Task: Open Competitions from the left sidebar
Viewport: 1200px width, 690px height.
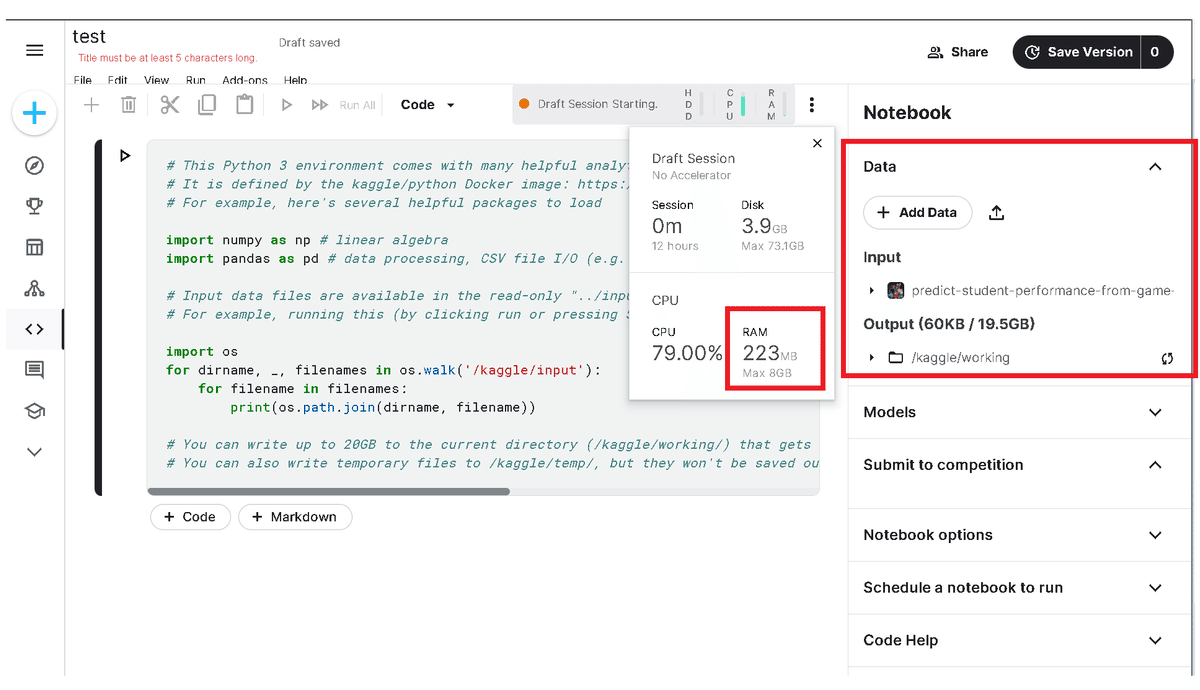Action: (34, 206)
